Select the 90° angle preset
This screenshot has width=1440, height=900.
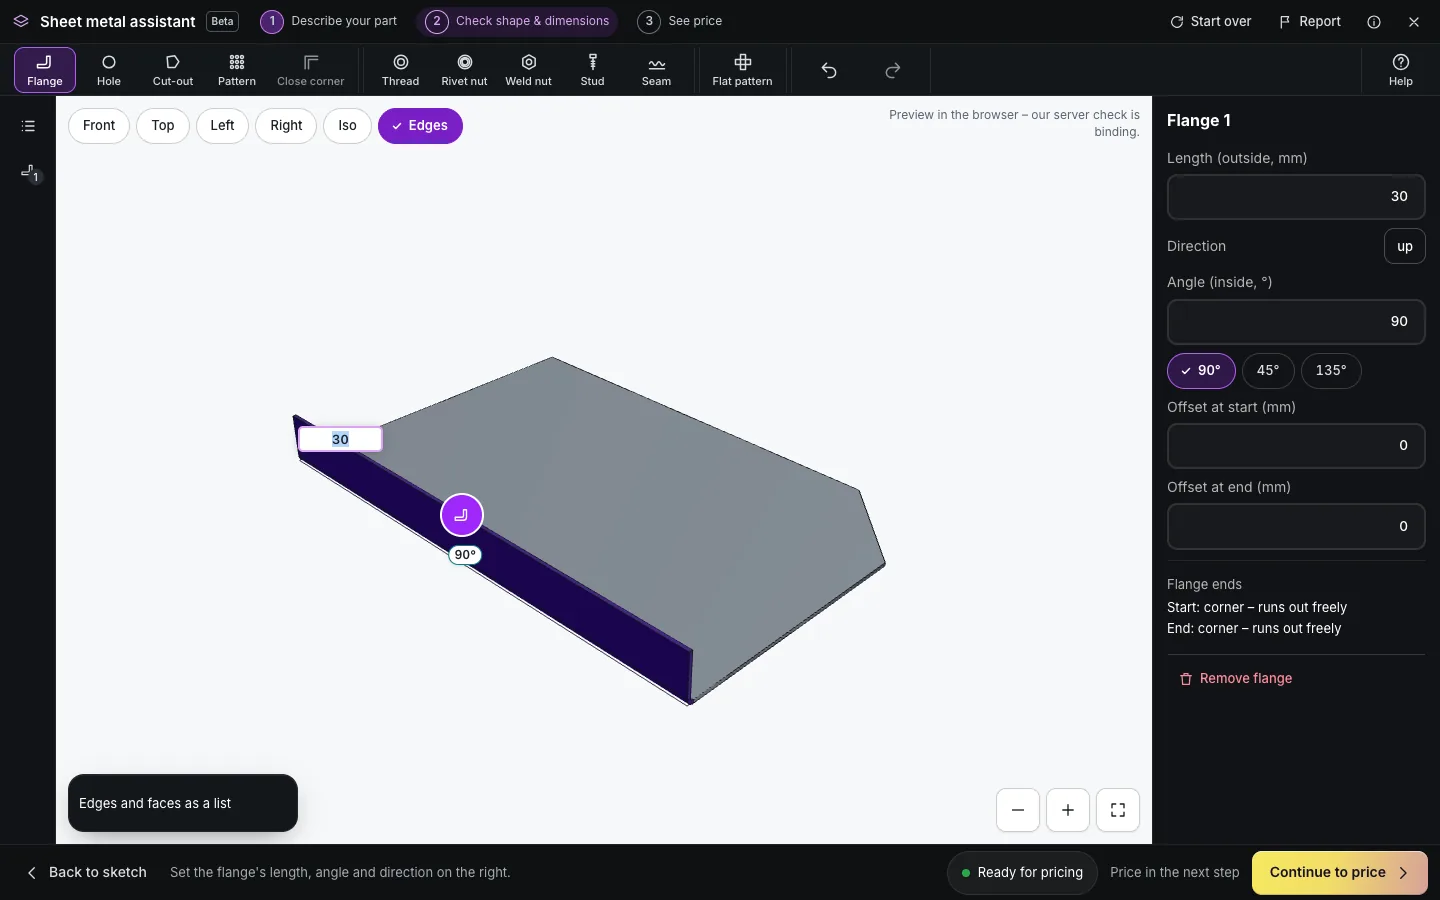1201,371
